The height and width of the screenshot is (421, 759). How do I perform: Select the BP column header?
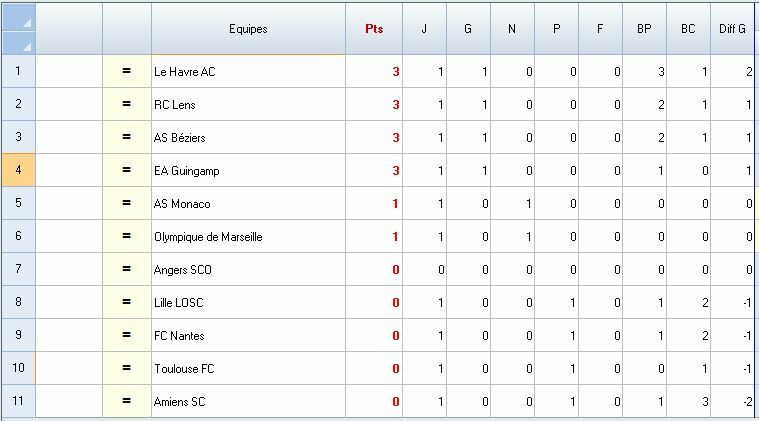pyautogui.click(x=644, y=29)
